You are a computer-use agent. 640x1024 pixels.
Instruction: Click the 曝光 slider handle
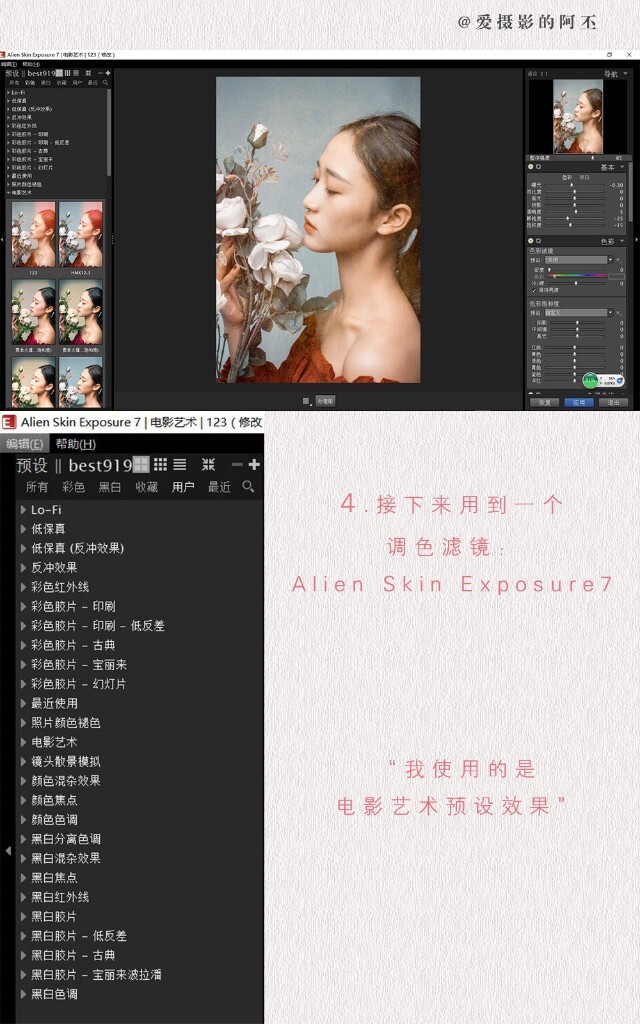(x=571, y=185)
